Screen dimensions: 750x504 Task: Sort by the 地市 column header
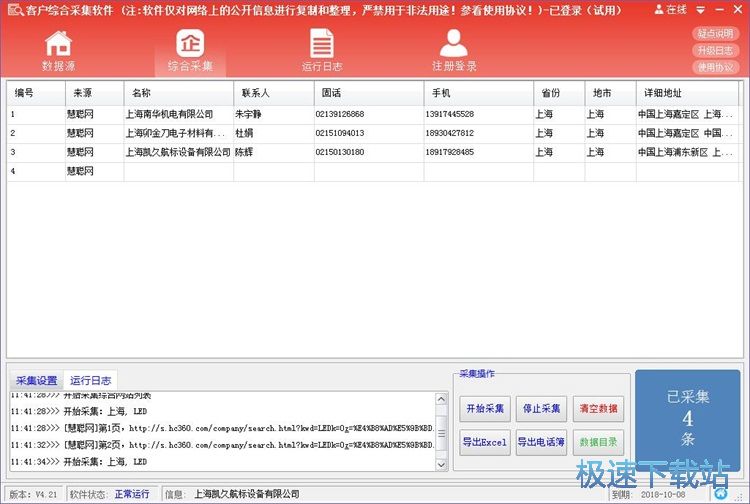(x=611, y=93)
